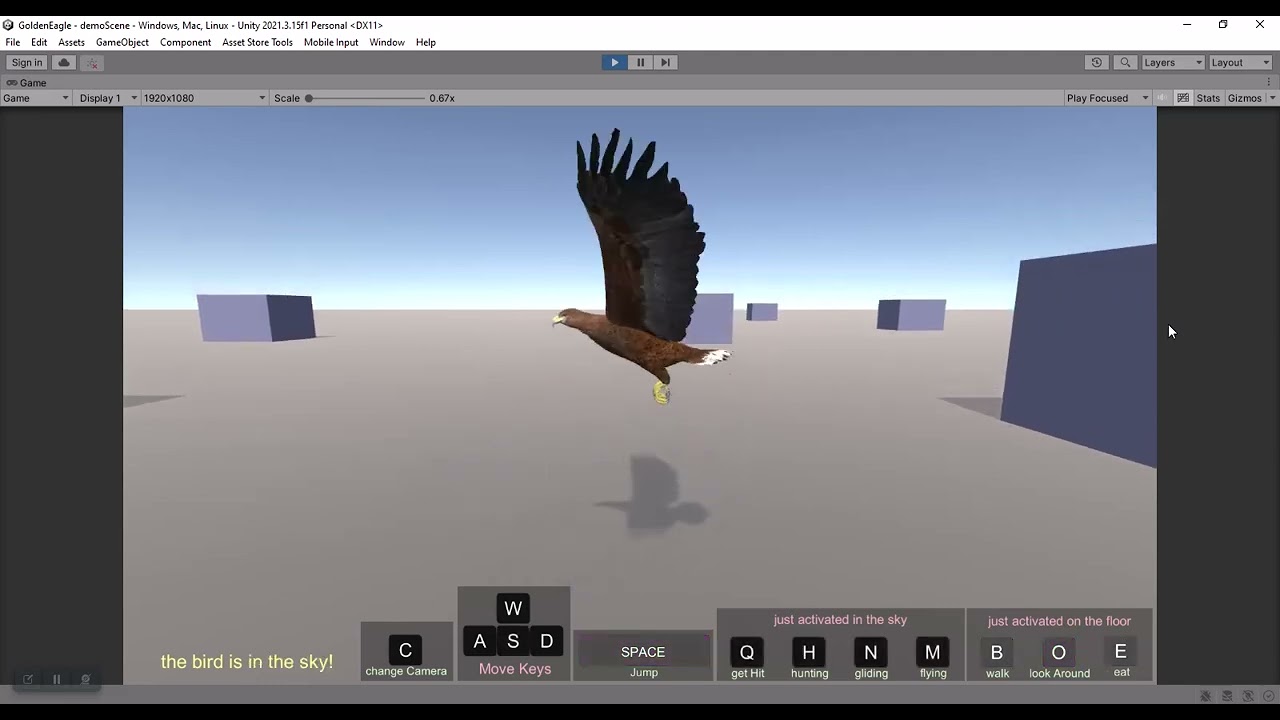Click the B walk key
The height and width of the screenshot is (720, 1280).
(x=997, y=652)
